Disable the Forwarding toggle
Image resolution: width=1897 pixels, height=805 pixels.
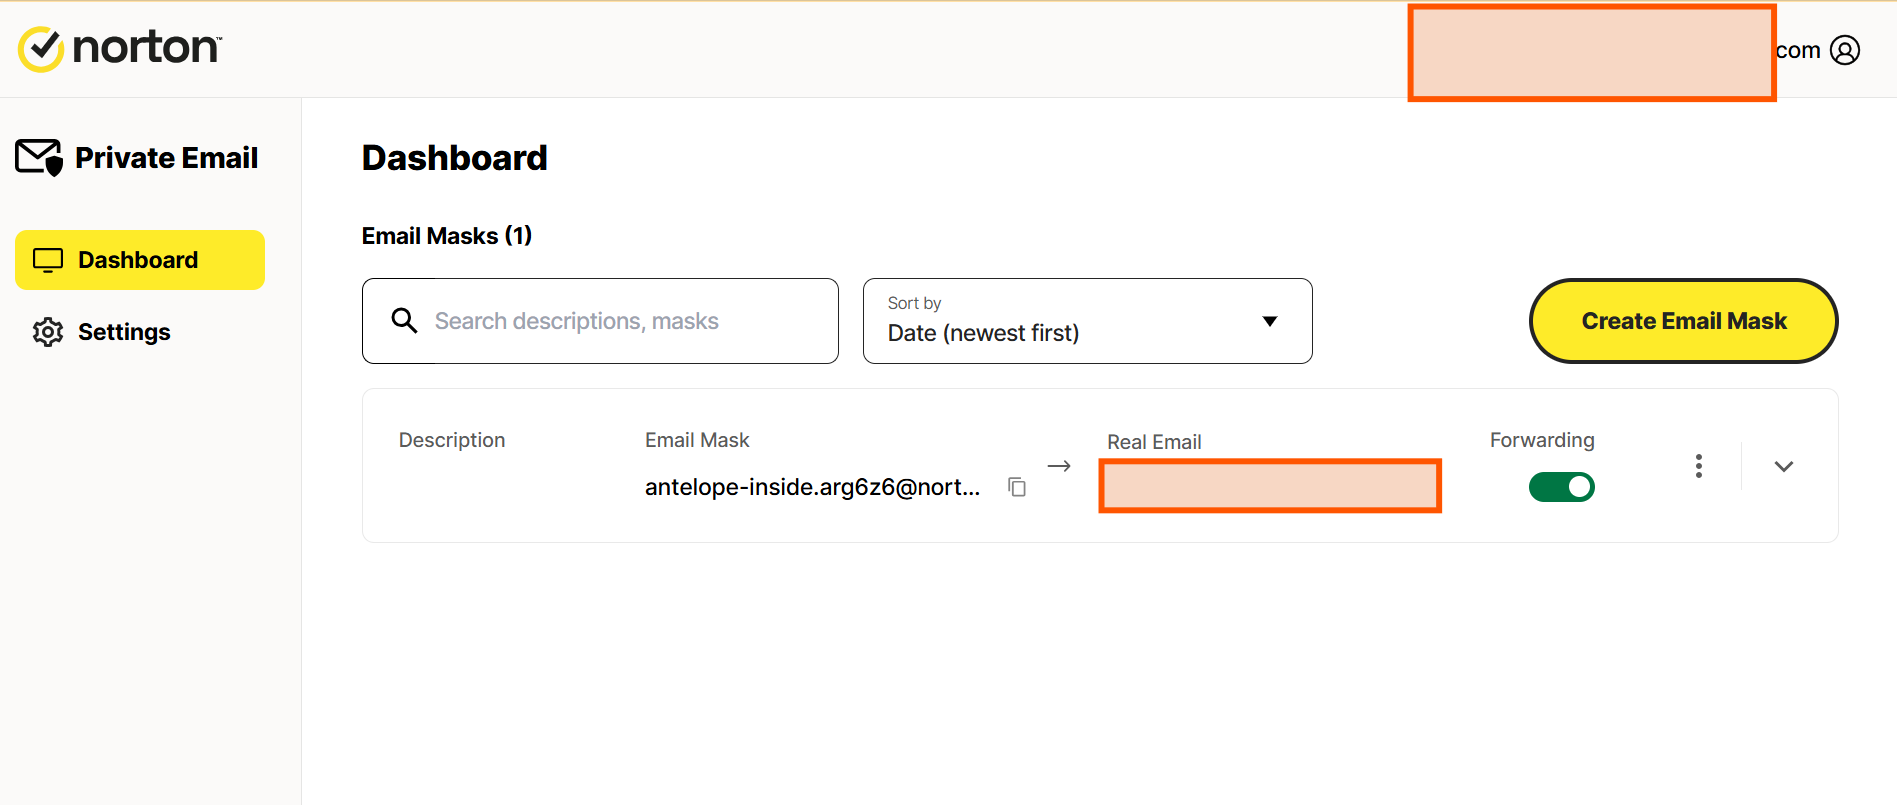coord(1561,487)
